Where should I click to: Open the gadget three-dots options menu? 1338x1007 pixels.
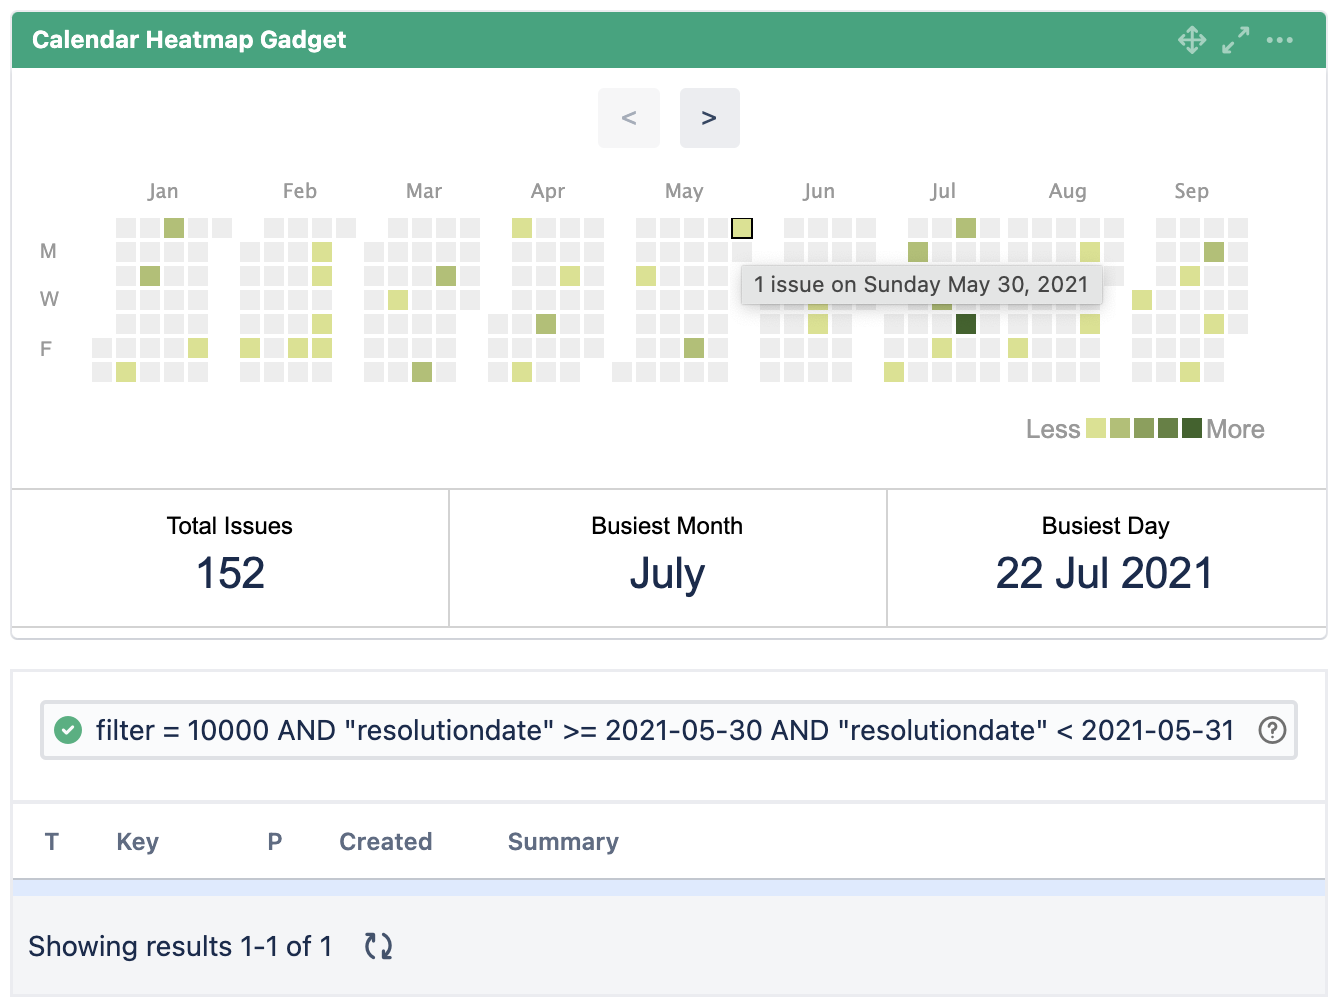[x=1280, y=40]
